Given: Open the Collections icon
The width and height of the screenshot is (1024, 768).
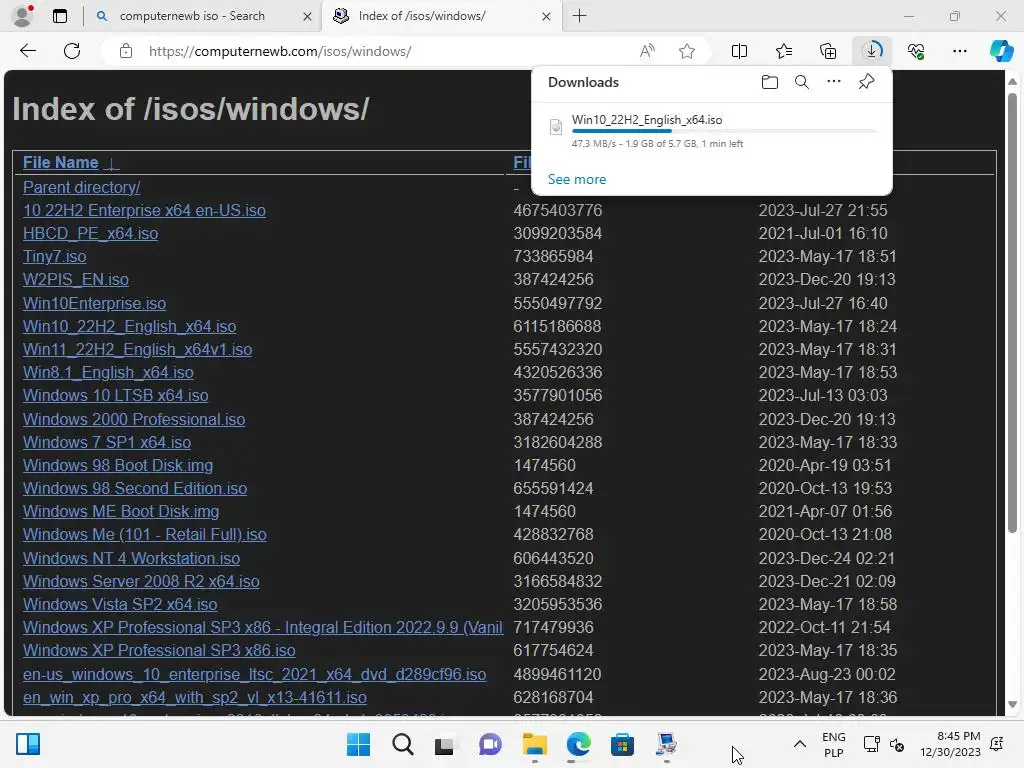Looking at the screenshot, I should pyautogui.click(x=828, y=51).
